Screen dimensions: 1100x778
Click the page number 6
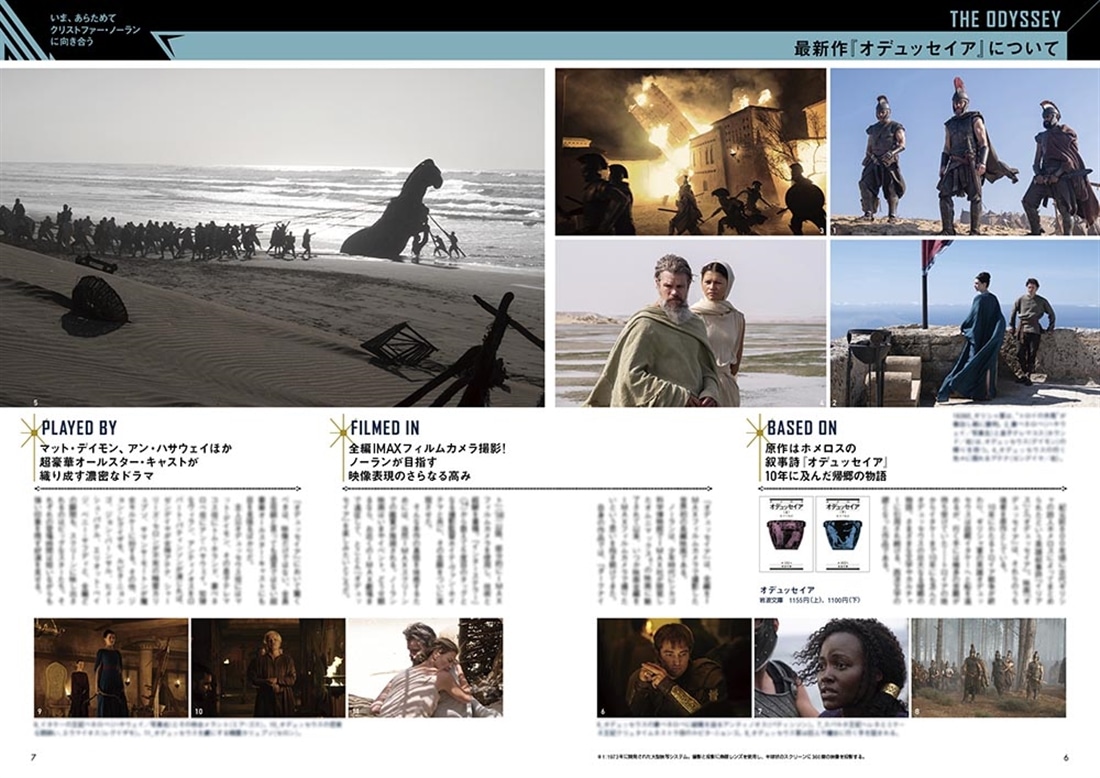[1066, 758]
